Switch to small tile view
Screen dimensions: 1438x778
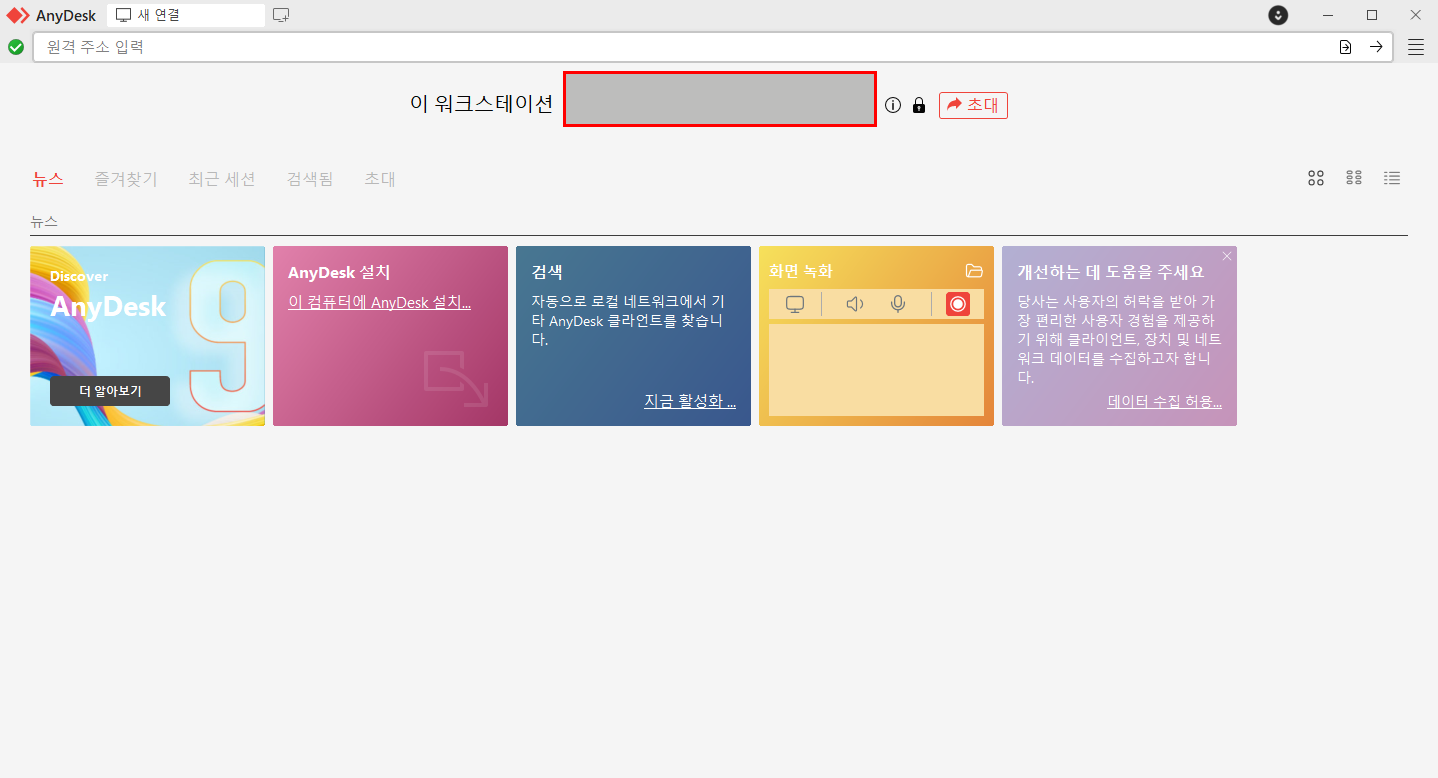tap(1354, 178)
